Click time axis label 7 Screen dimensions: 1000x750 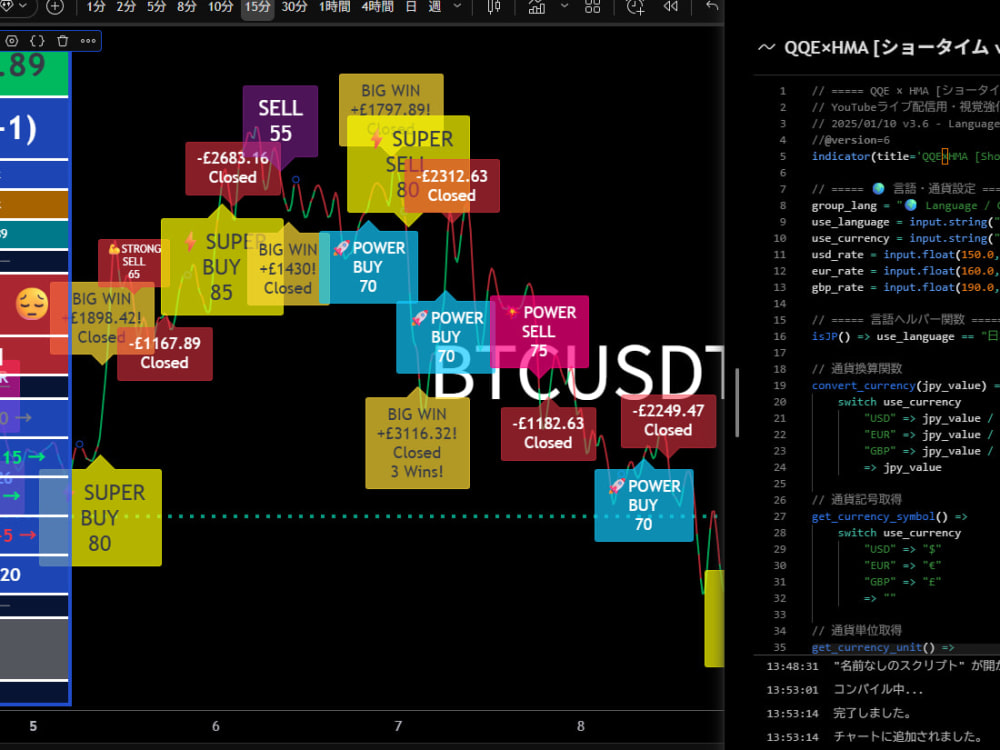(x=398, y=726)
